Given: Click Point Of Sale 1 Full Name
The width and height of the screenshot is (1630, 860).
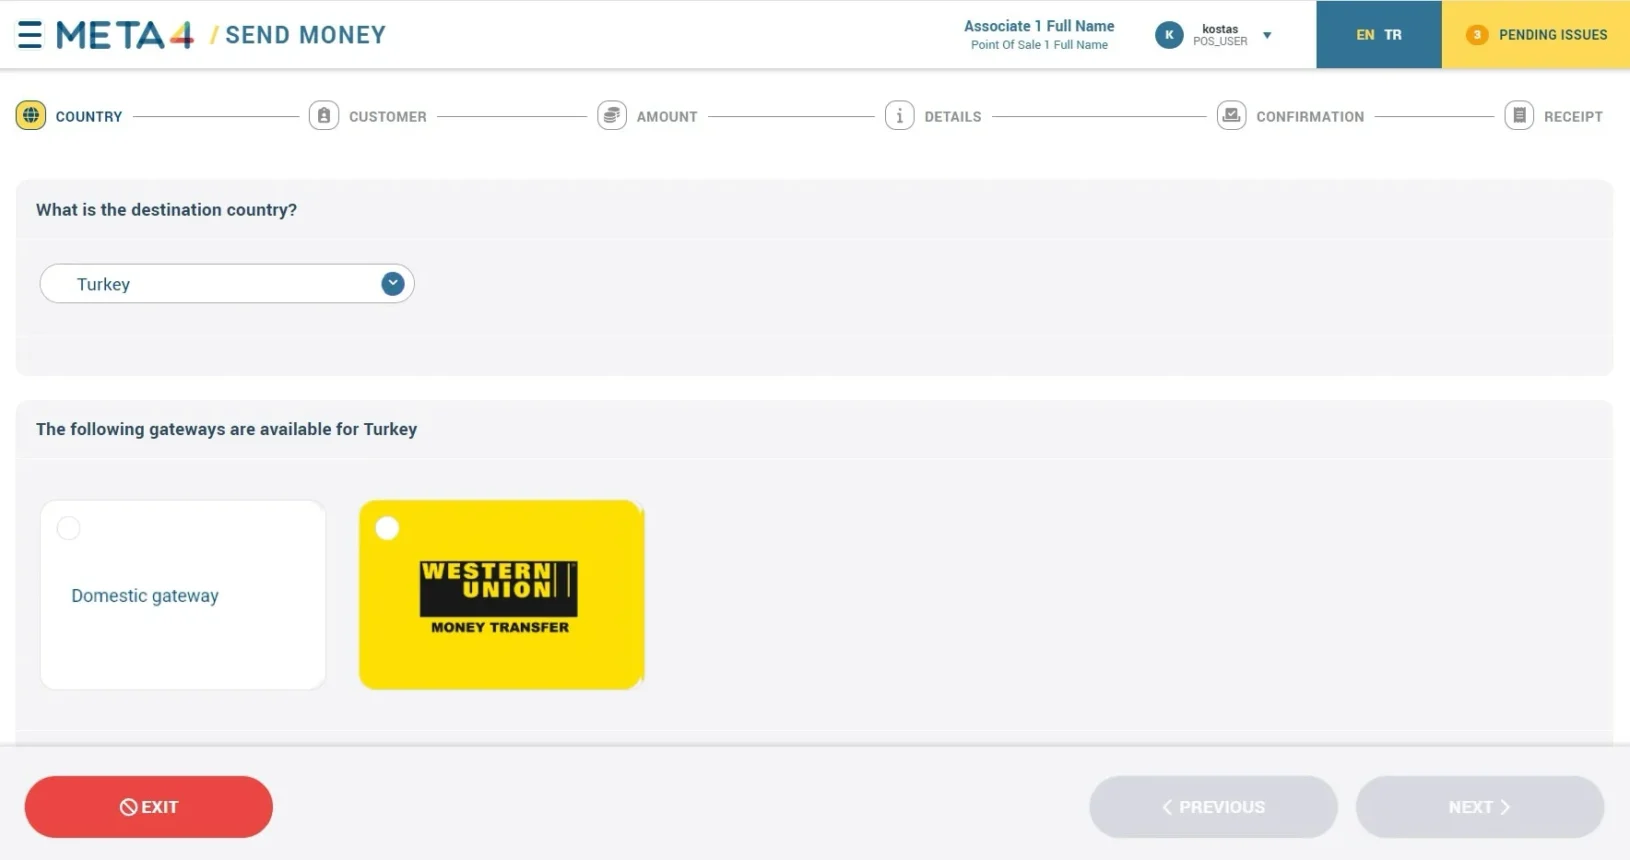Looking at the screenshot, I should pos(1039,45).
